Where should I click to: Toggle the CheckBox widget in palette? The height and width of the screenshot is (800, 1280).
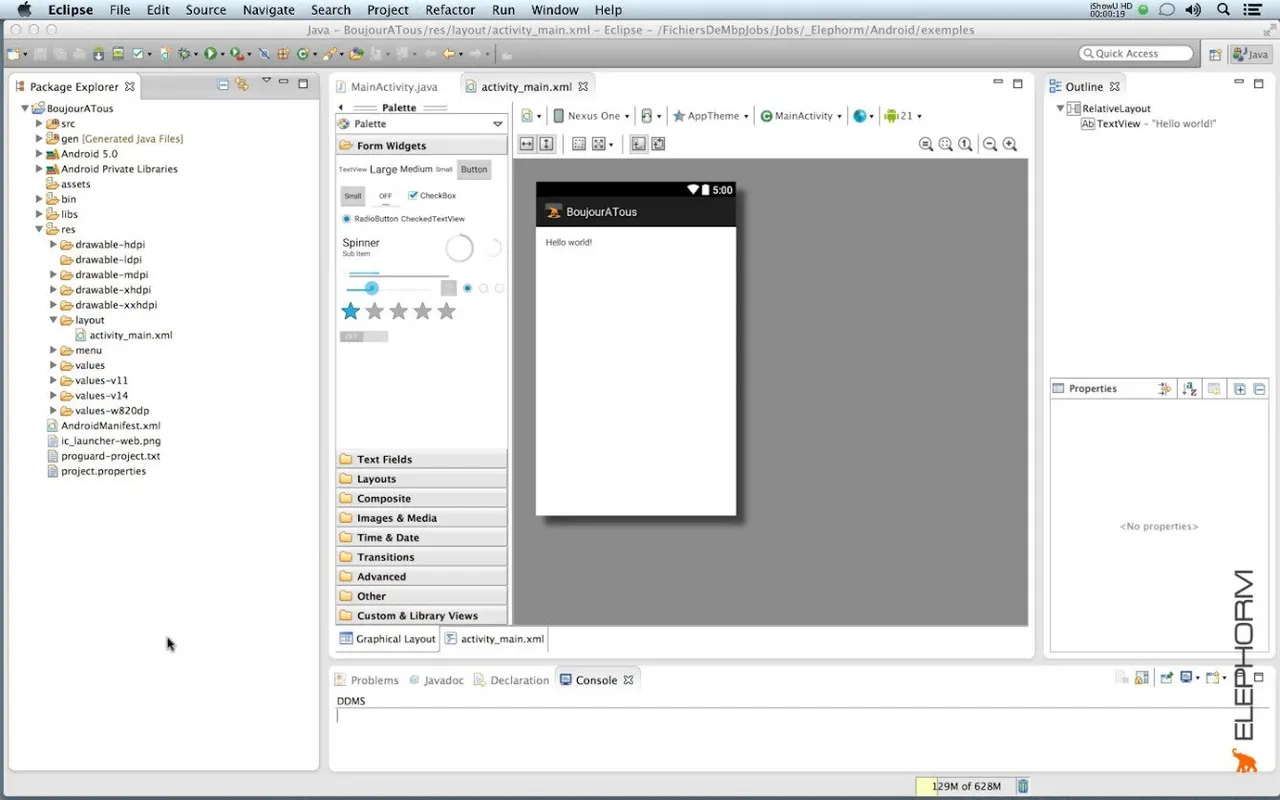click(432, 196)
